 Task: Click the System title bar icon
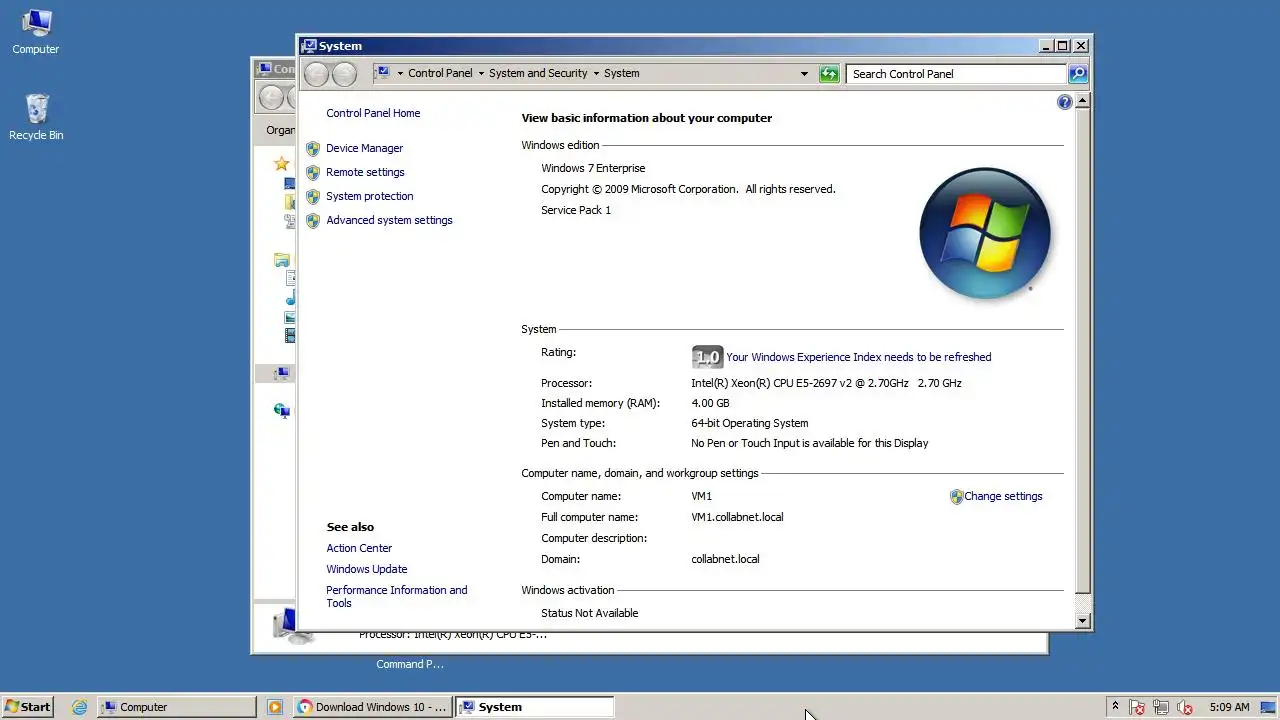[309, 46]
